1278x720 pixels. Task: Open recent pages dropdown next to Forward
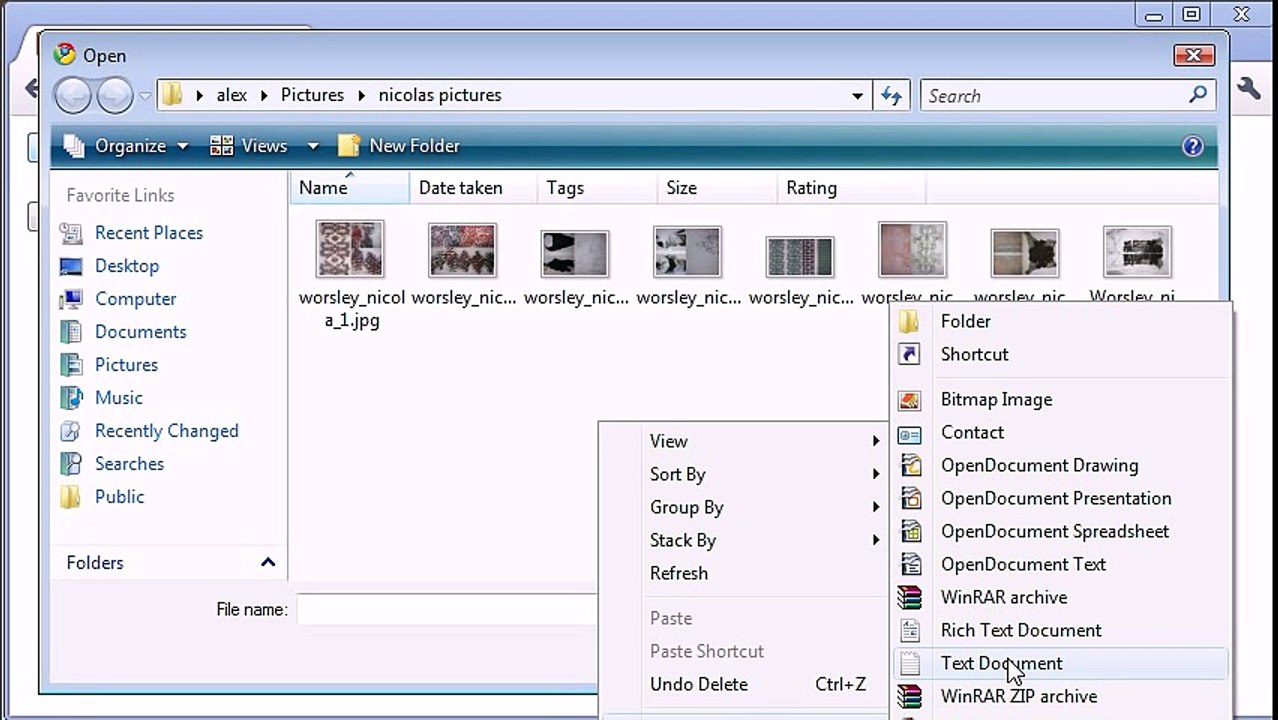[x=145, y=96]
